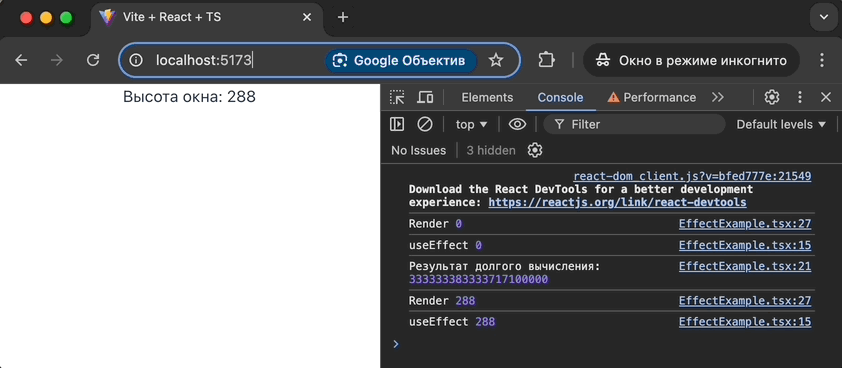Show the console sidebar
This screenshot has height=368, width=842.
[397, 125]
